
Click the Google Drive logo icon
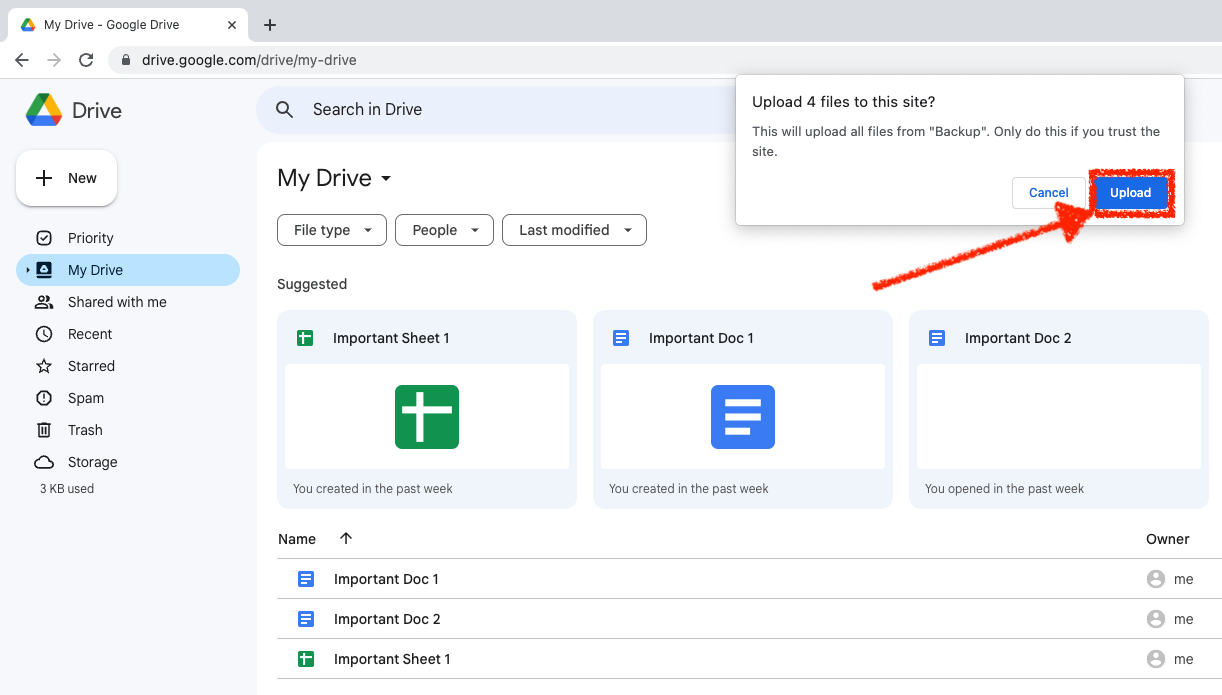point(44,110)
